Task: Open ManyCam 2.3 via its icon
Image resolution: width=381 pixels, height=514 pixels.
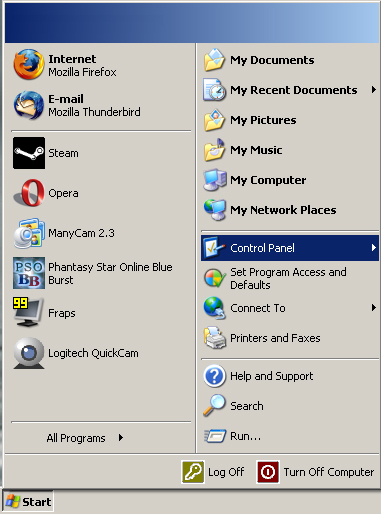Action: pyautogui.click(x=29, y=233)
